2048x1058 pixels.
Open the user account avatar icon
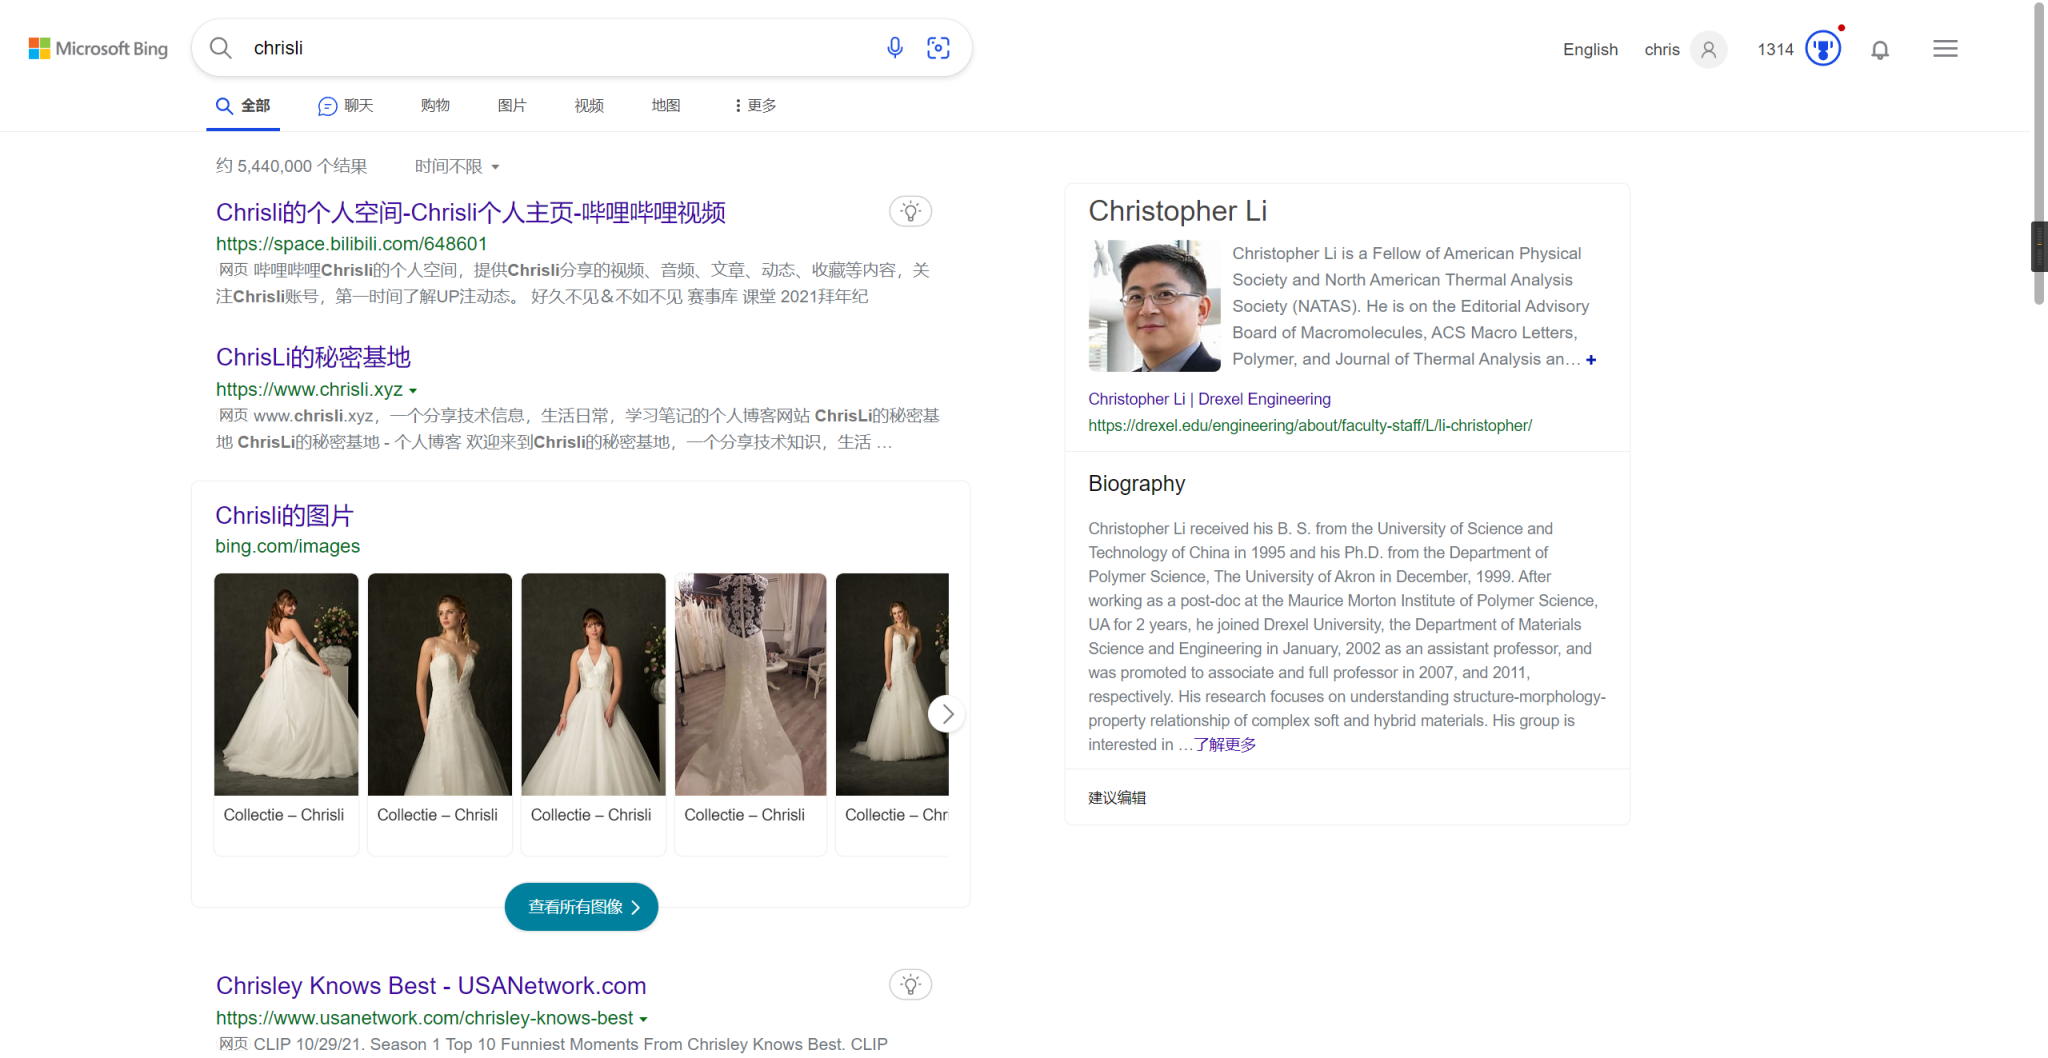pos(1709,49)
